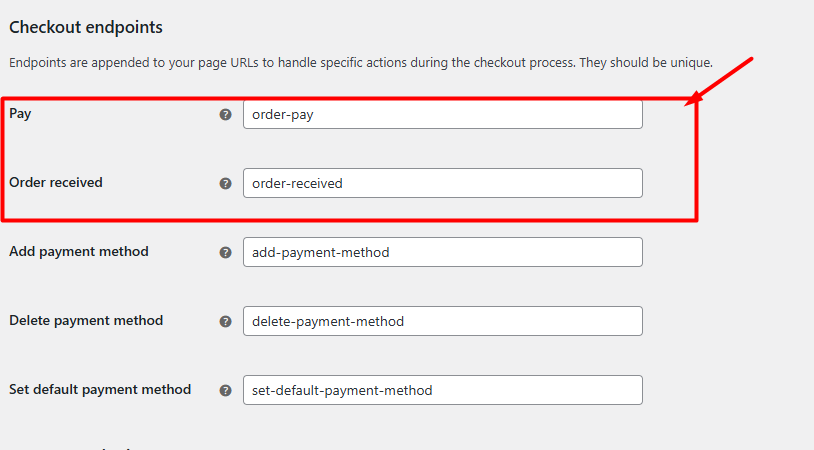Click the red arrow annotation
Viewport: 814px width, 450px height.
pyautogui.click(x=718, y=80)
